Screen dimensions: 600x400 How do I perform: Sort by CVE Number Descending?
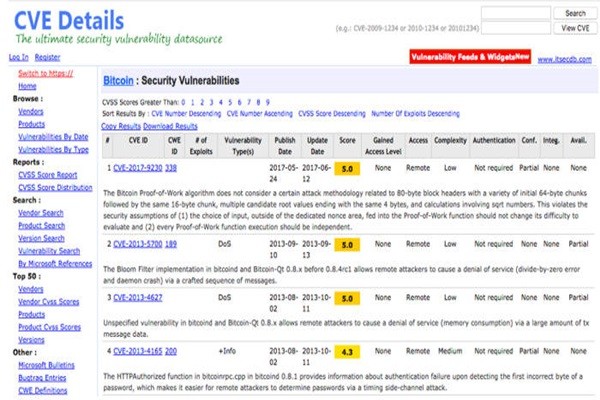[186, 114]
